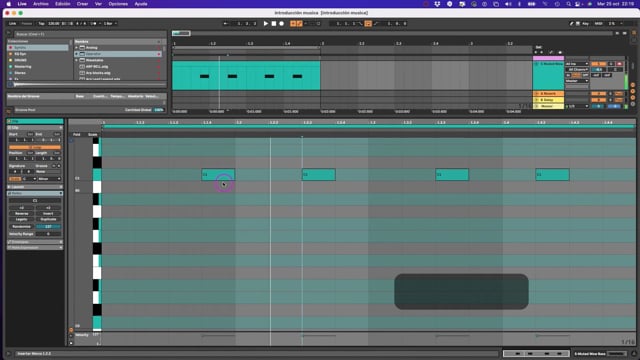Toggle the Loop switch in transport

click(x=368, y=24)
